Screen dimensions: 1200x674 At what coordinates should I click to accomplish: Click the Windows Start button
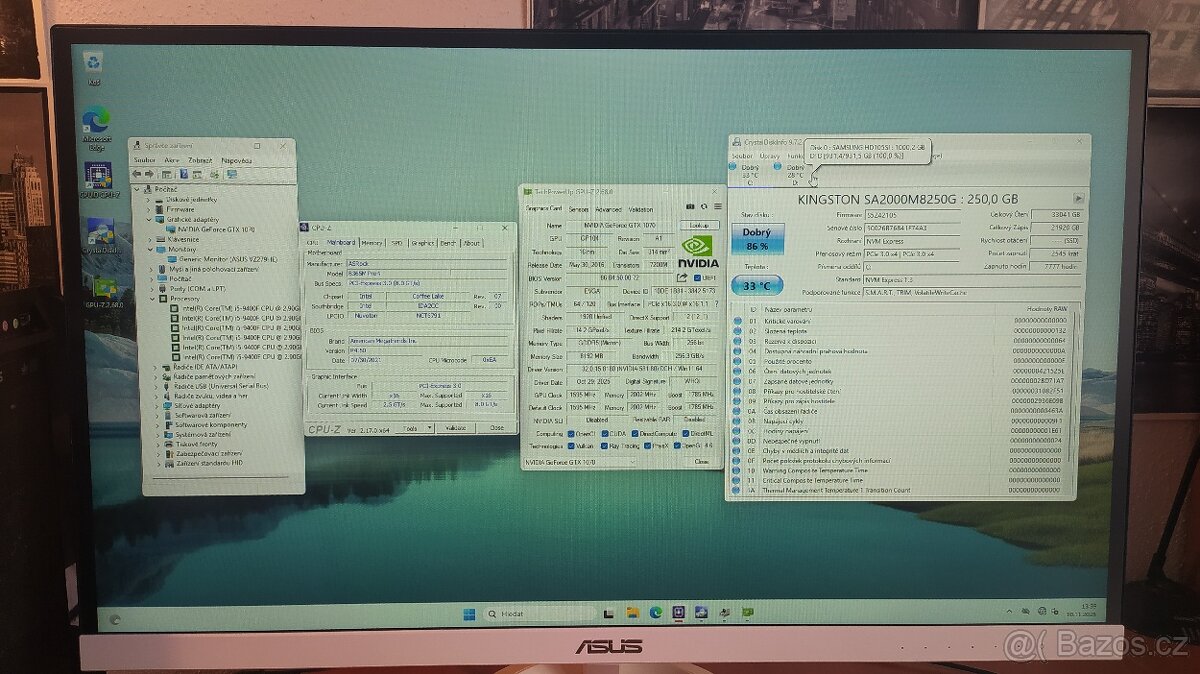[x=469, y=613]
